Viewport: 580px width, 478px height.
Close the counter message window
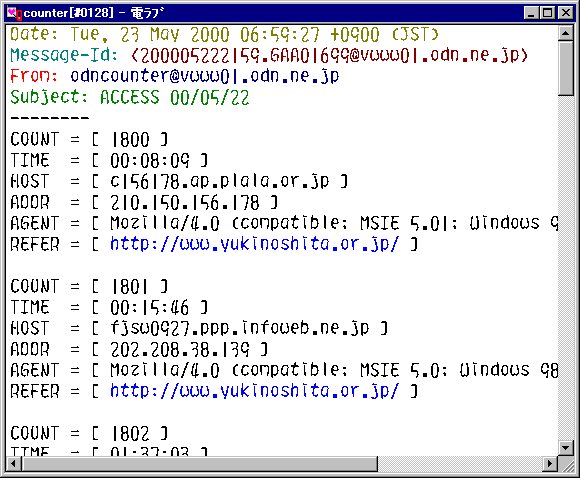[x=566, y=13]
